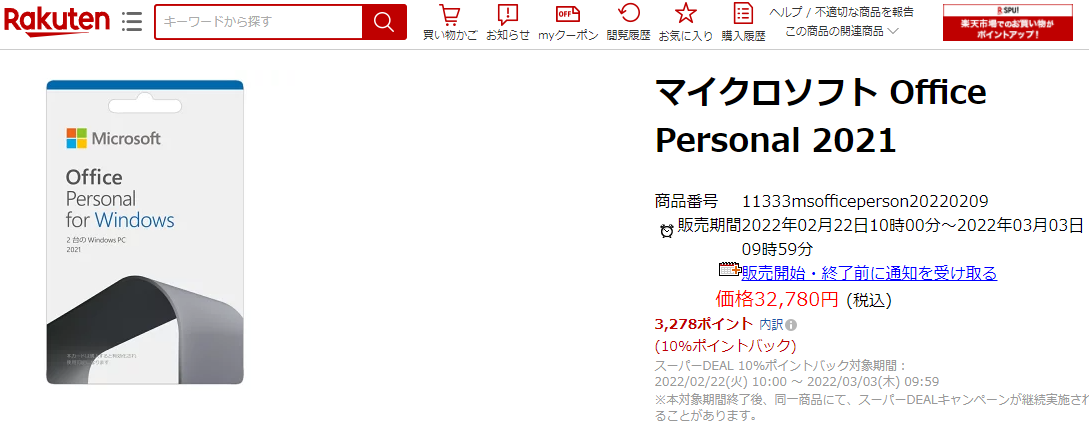
Task: Click the (10%ポイントバック) text
Action: tap(725, 345)
